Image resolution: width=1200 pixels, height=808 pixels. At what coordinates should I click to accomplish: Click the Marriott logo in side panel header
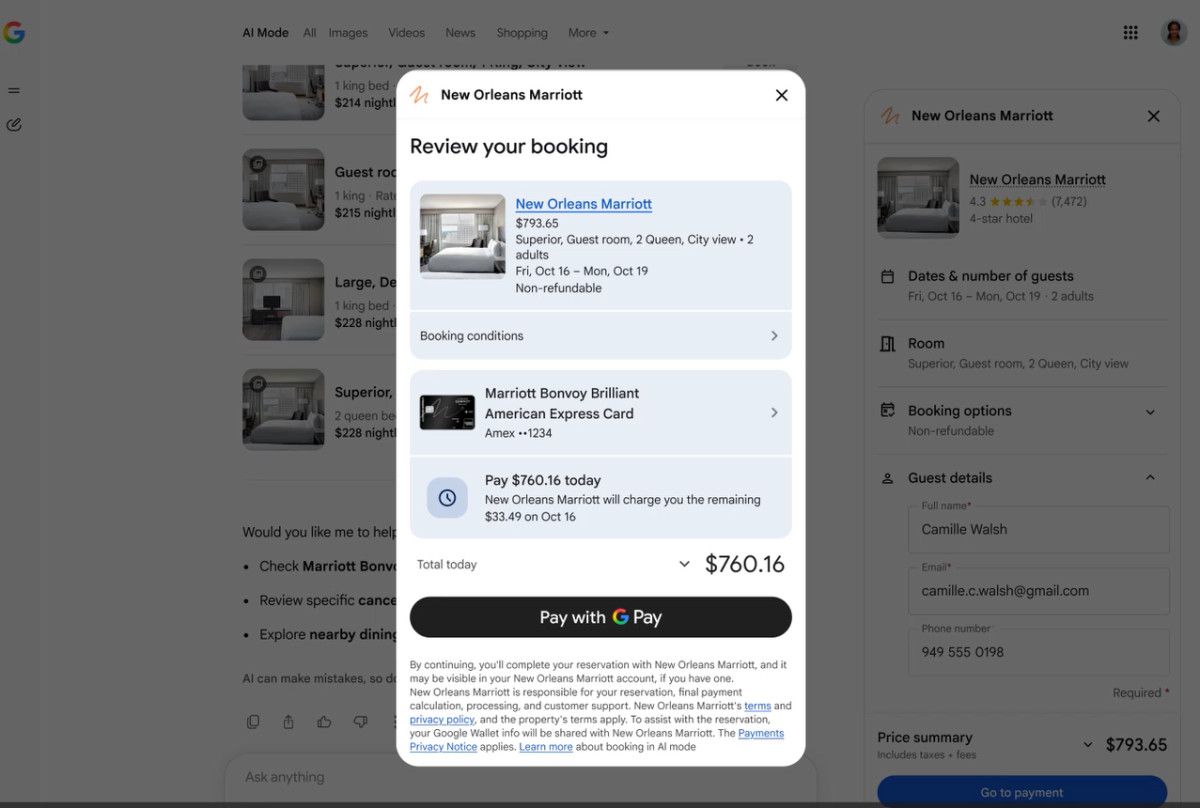890,116
